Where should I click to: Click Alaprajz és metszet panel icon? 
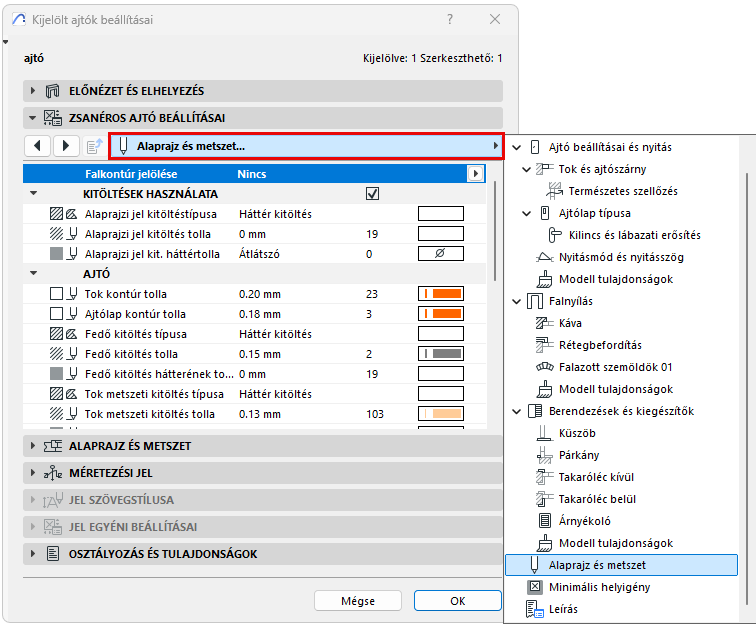53,446
